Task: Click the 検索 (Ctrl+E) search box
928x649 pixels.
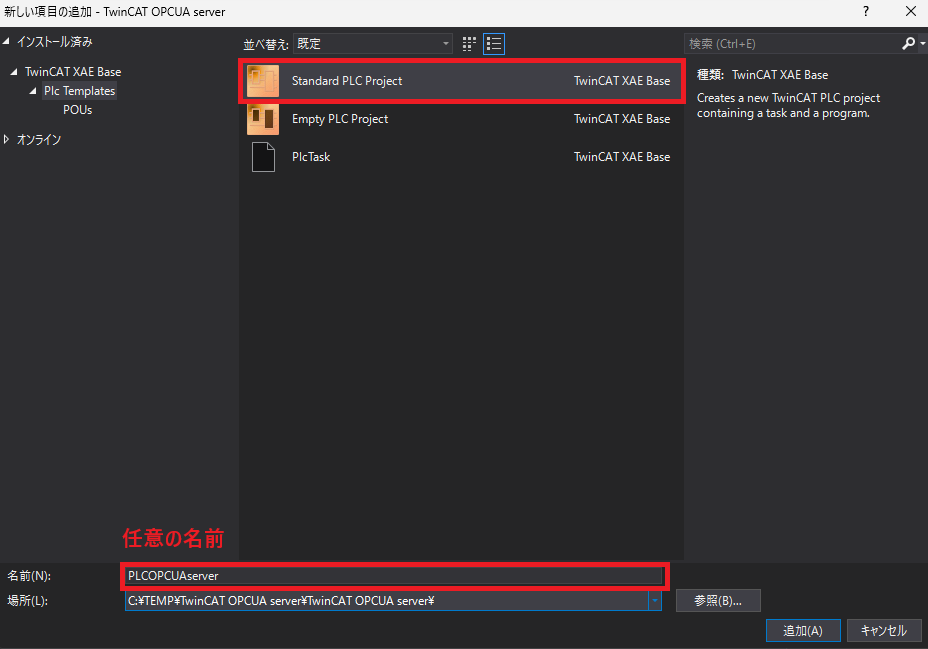Action: 792,44
